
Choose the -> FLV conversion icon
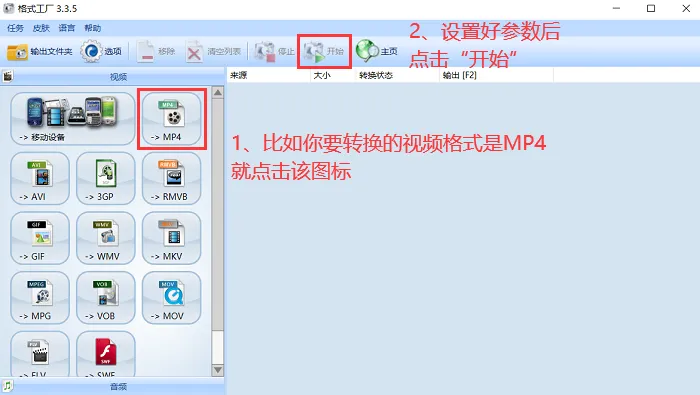click(40, 354)
